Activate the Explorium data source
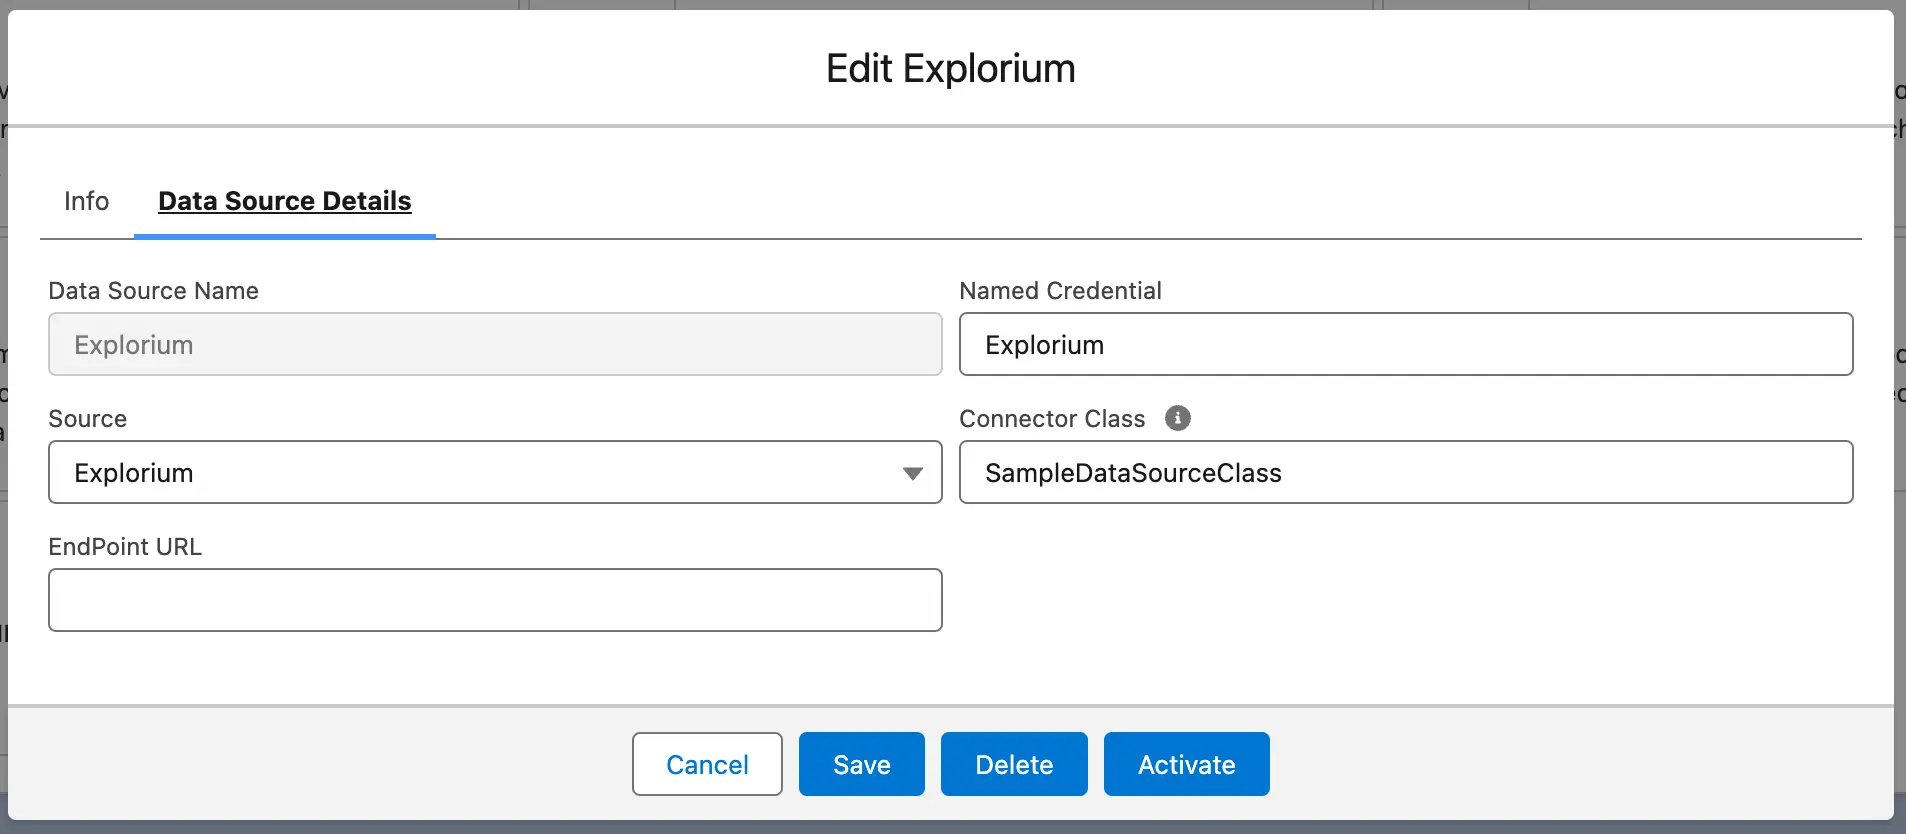Viewport: 1906px width, 834px height. (1186, 764)
